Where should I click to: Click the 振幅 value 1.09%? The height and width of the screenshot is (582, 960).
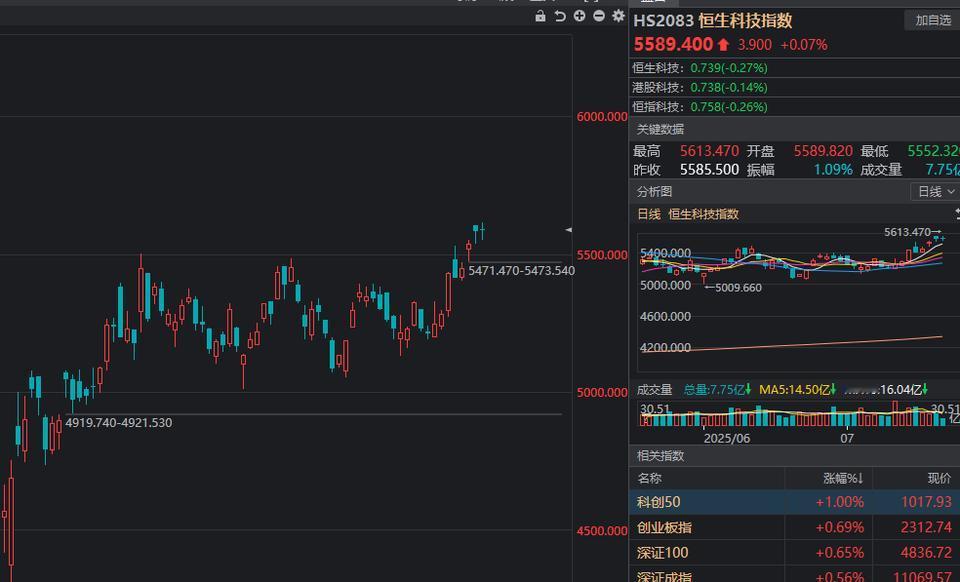click(833, 170)
